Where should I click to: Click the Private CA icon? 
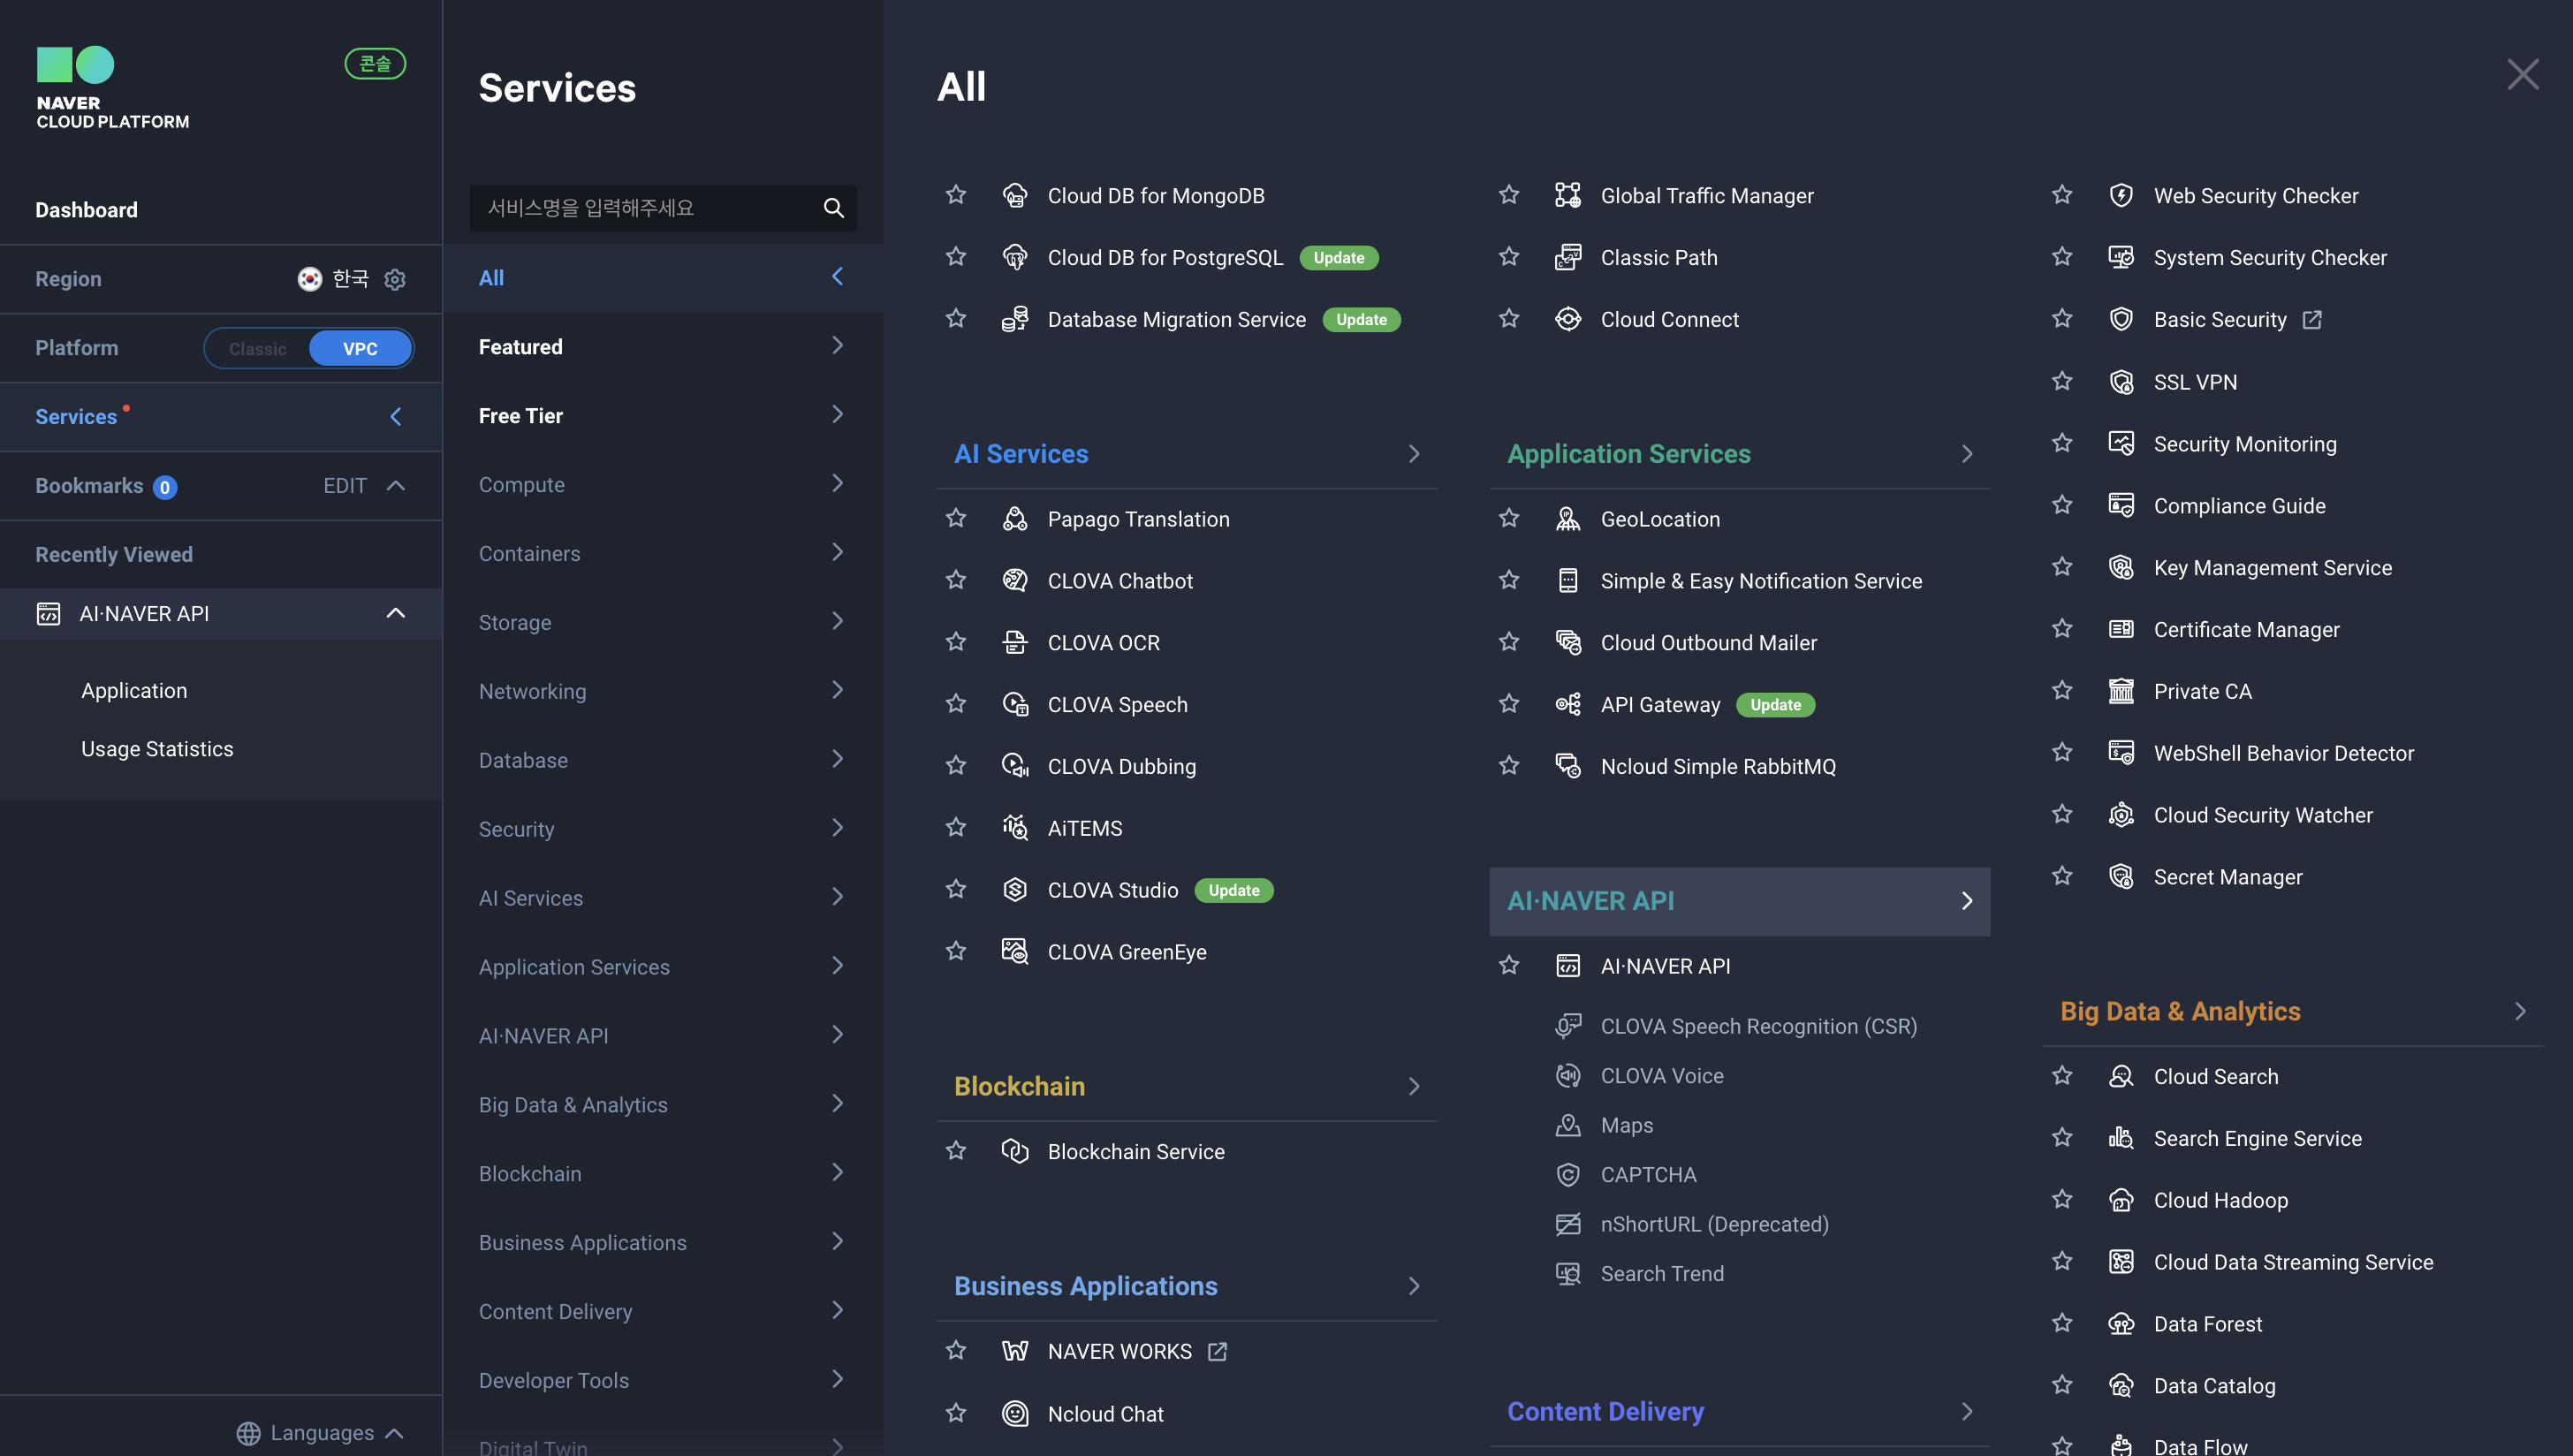[2120, 691]
